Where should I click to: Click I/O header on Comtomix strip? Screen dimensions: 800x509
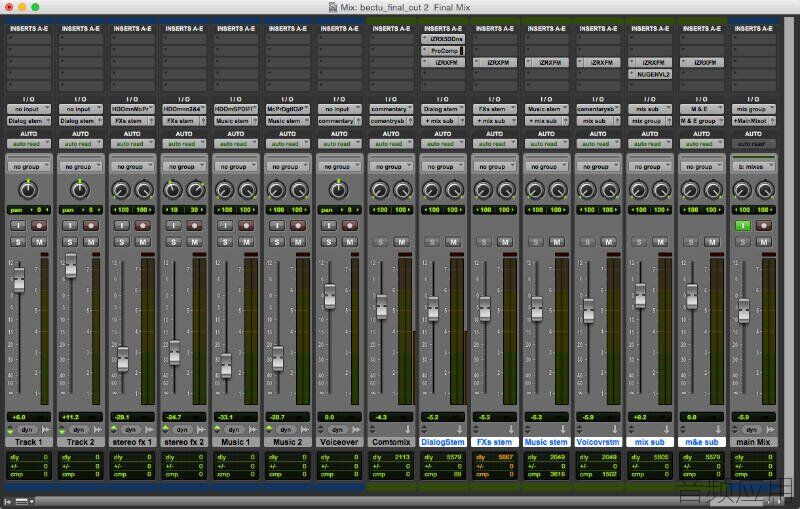click(391, 99)
